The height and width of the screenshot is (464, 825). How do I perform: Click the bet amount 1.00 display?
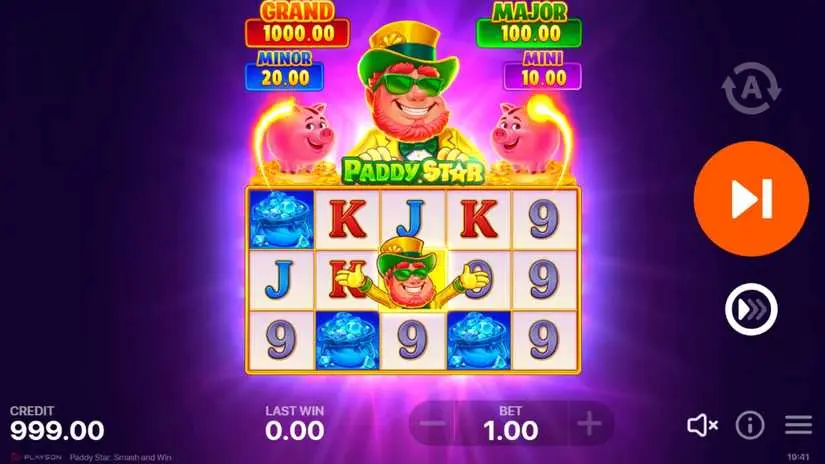click(511, 431)
